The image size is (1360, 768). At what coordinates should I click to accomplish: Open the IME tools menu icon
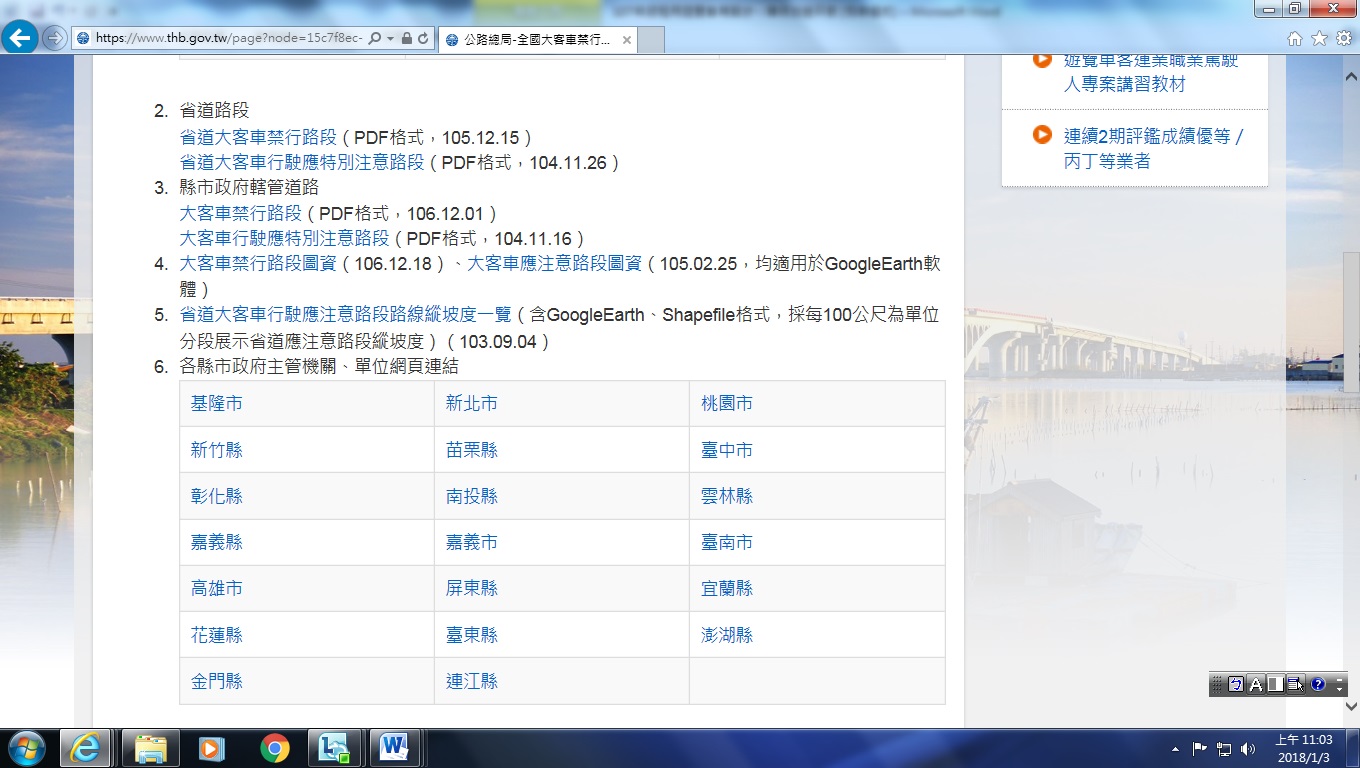click(x=1295, y=684)
